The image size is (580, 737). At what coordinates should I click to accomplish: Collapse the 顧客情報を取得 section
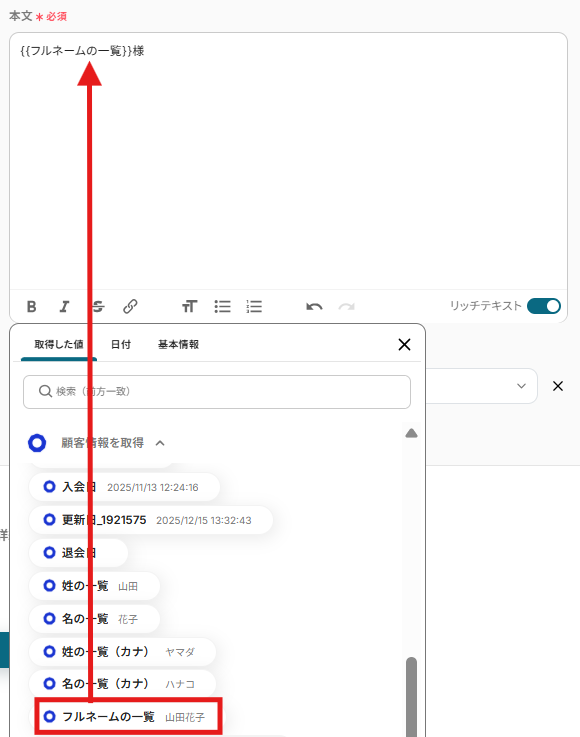(x=160, y=443)
